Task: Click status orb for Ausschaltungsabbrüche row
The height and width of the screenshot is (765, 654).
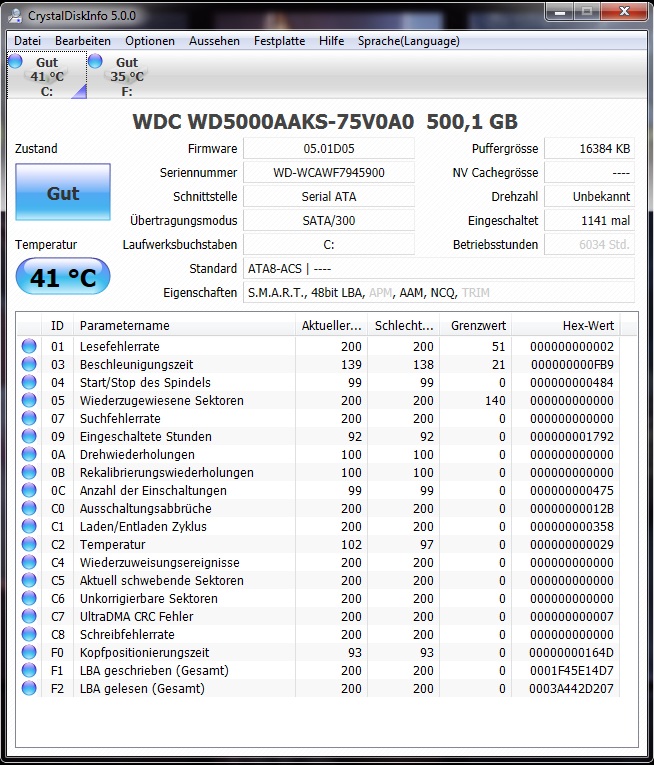Action: pyautogui.click(x=29, y=508)
